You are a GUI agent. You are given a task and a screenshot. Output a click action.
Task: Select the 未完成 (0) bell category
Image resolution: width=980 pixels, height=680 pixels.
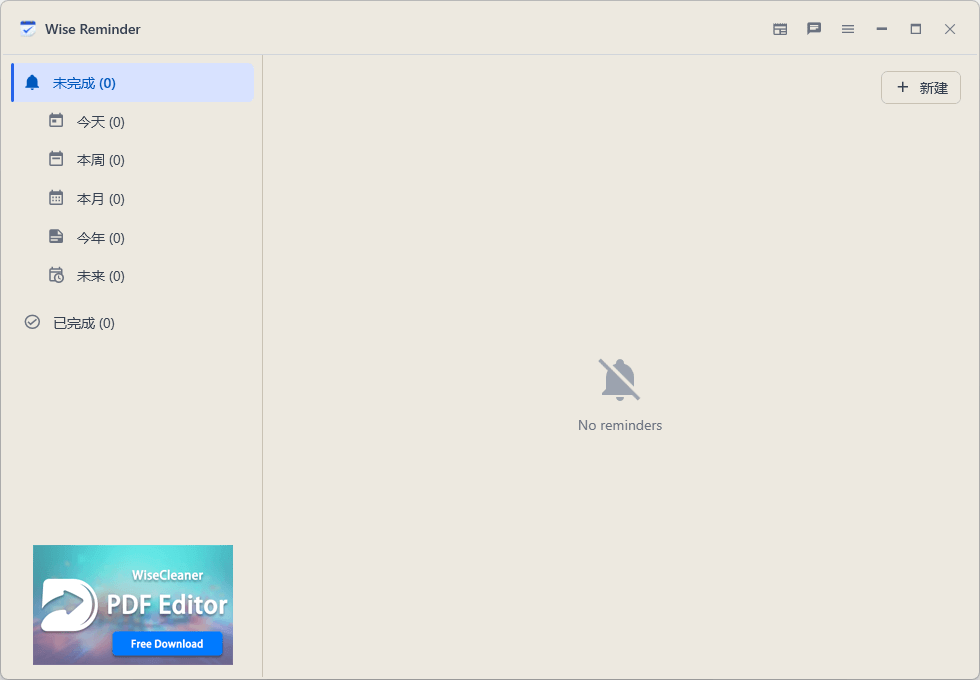click(x=132, y=82)
